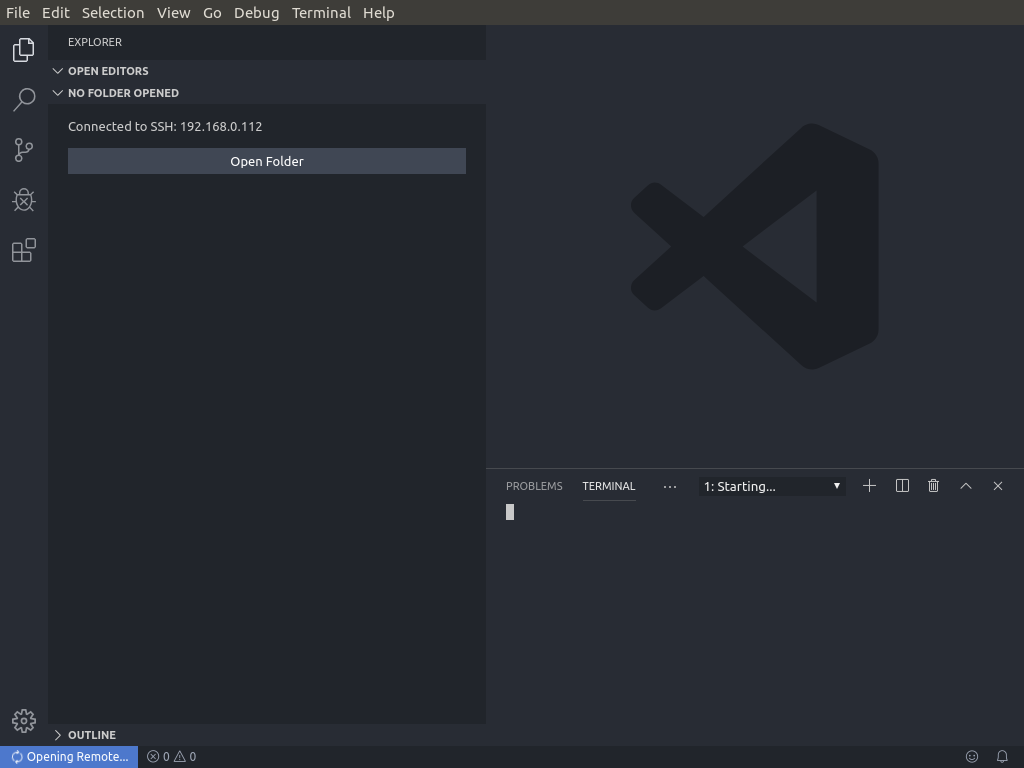The height and width of the screenshot is (768, 1024).
Task: Open the Edit menu
Action: 56,12
